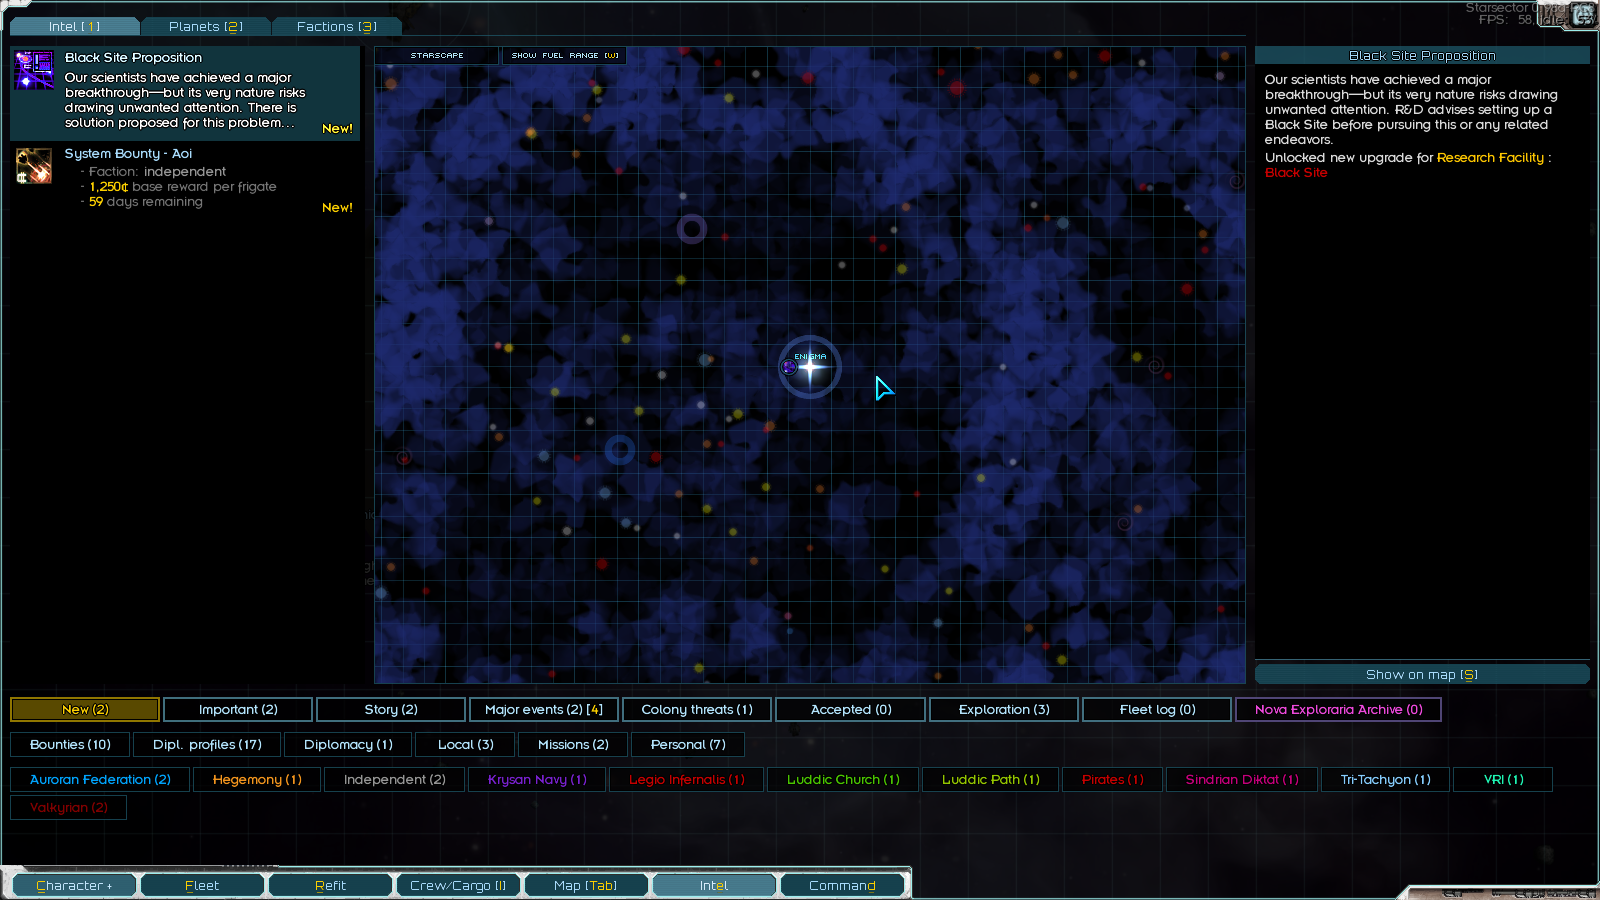Filter by Valkyrian (2) faction
Image resolution: width=1600 pixels, height=900 pixels.
click(69, 807)
